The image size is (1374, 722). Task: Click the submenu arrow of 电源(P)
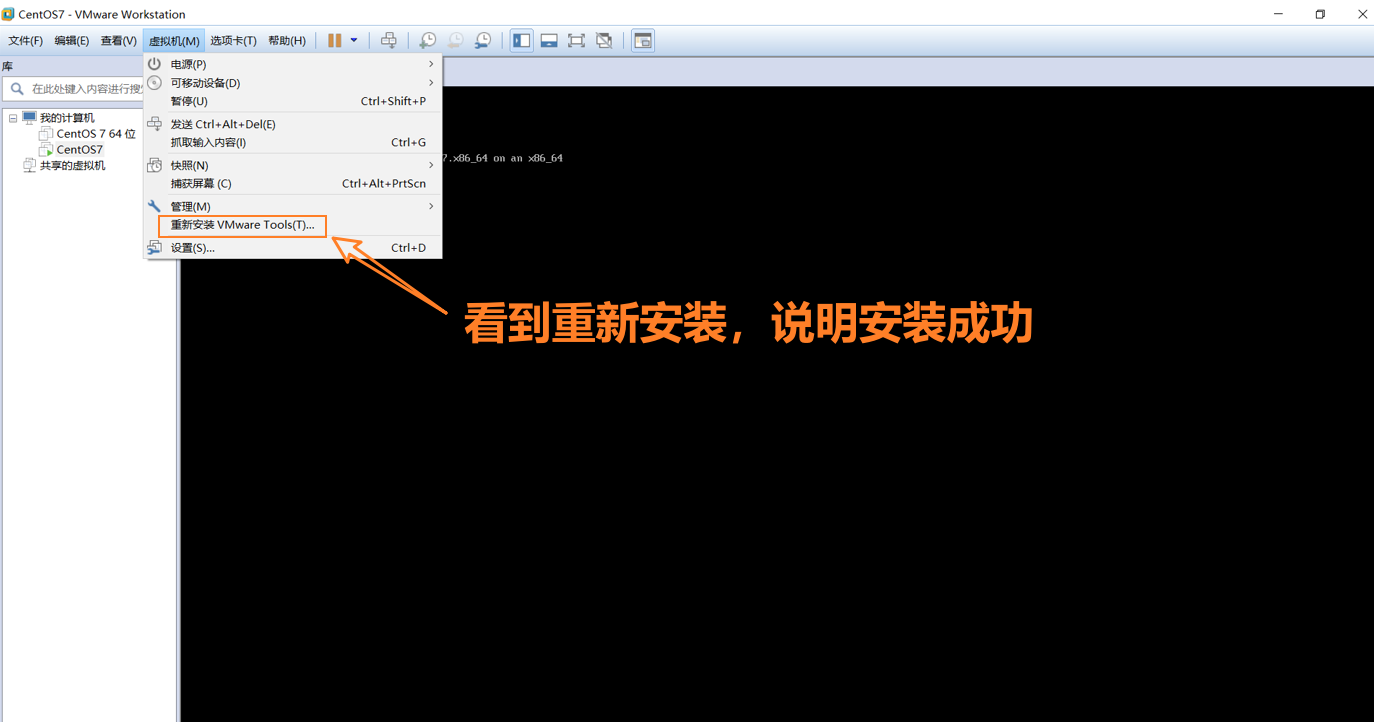[x=431, y=64]
